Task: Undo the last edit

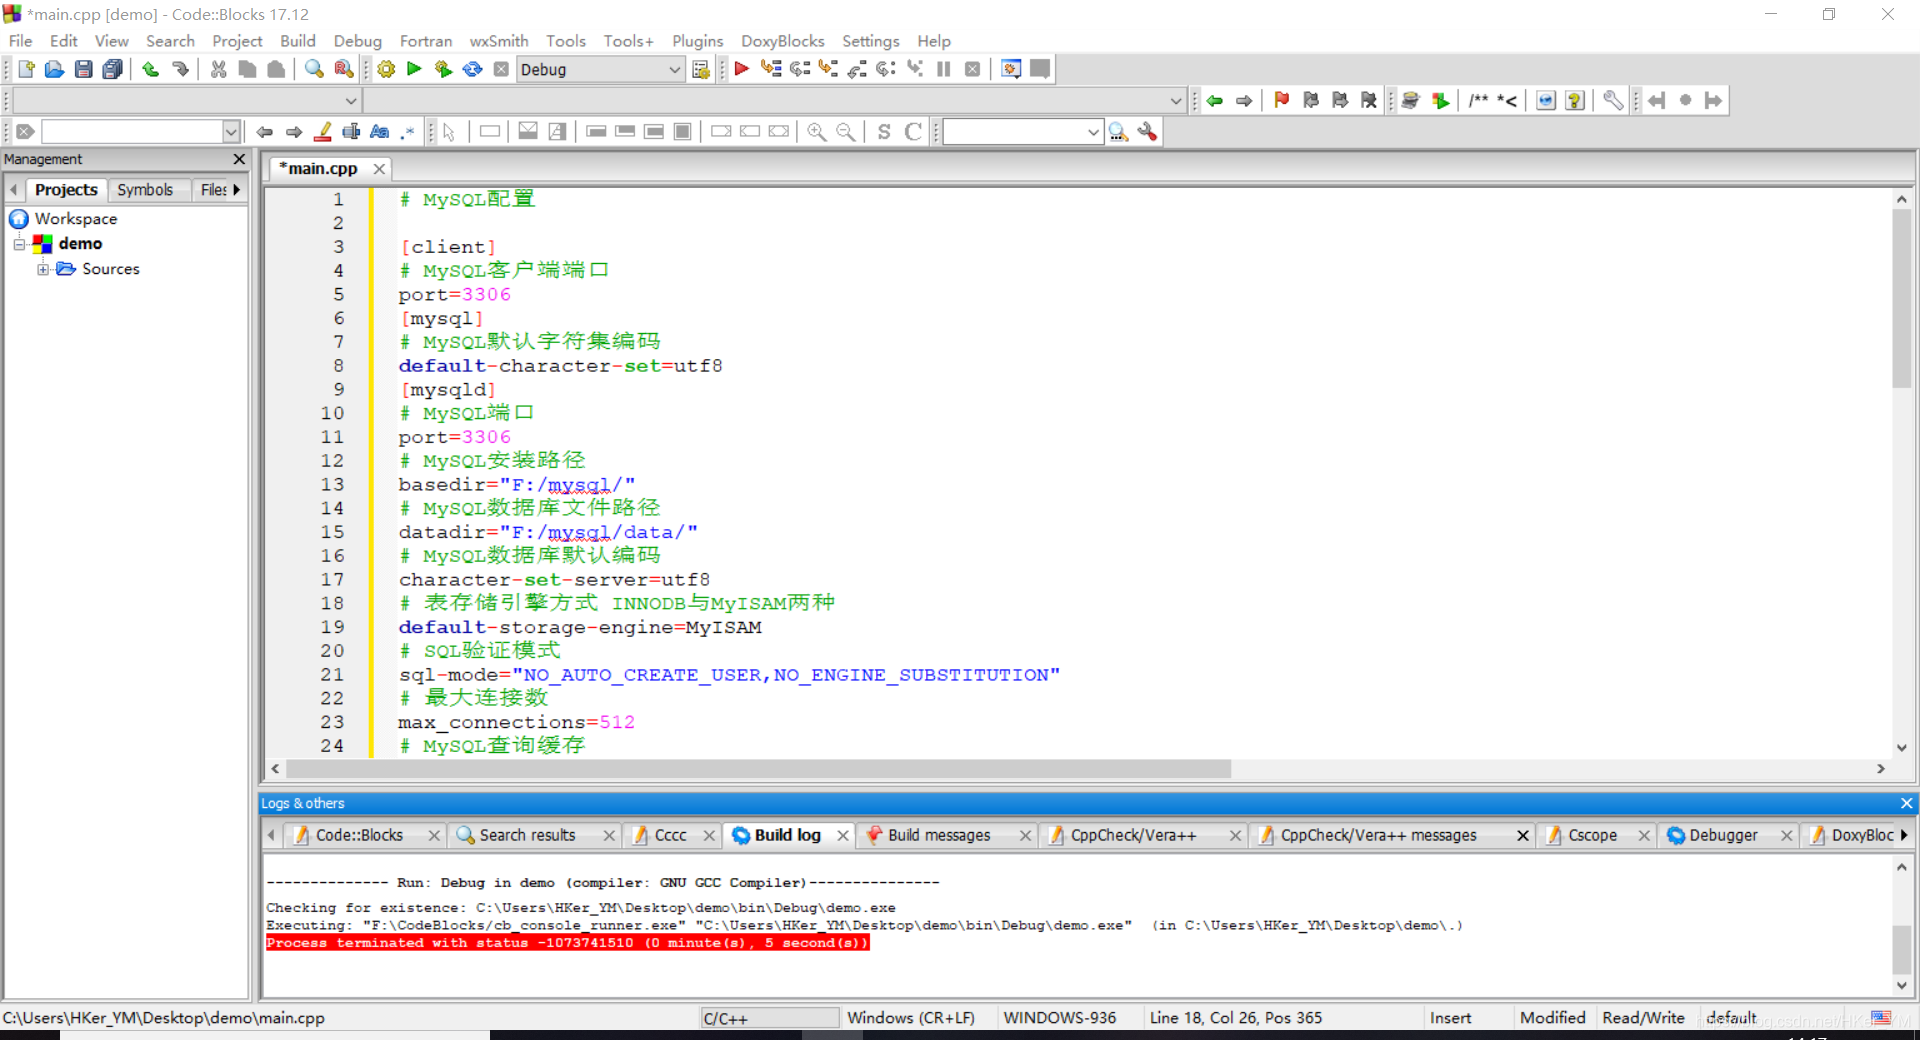Action: pos(151,69)
